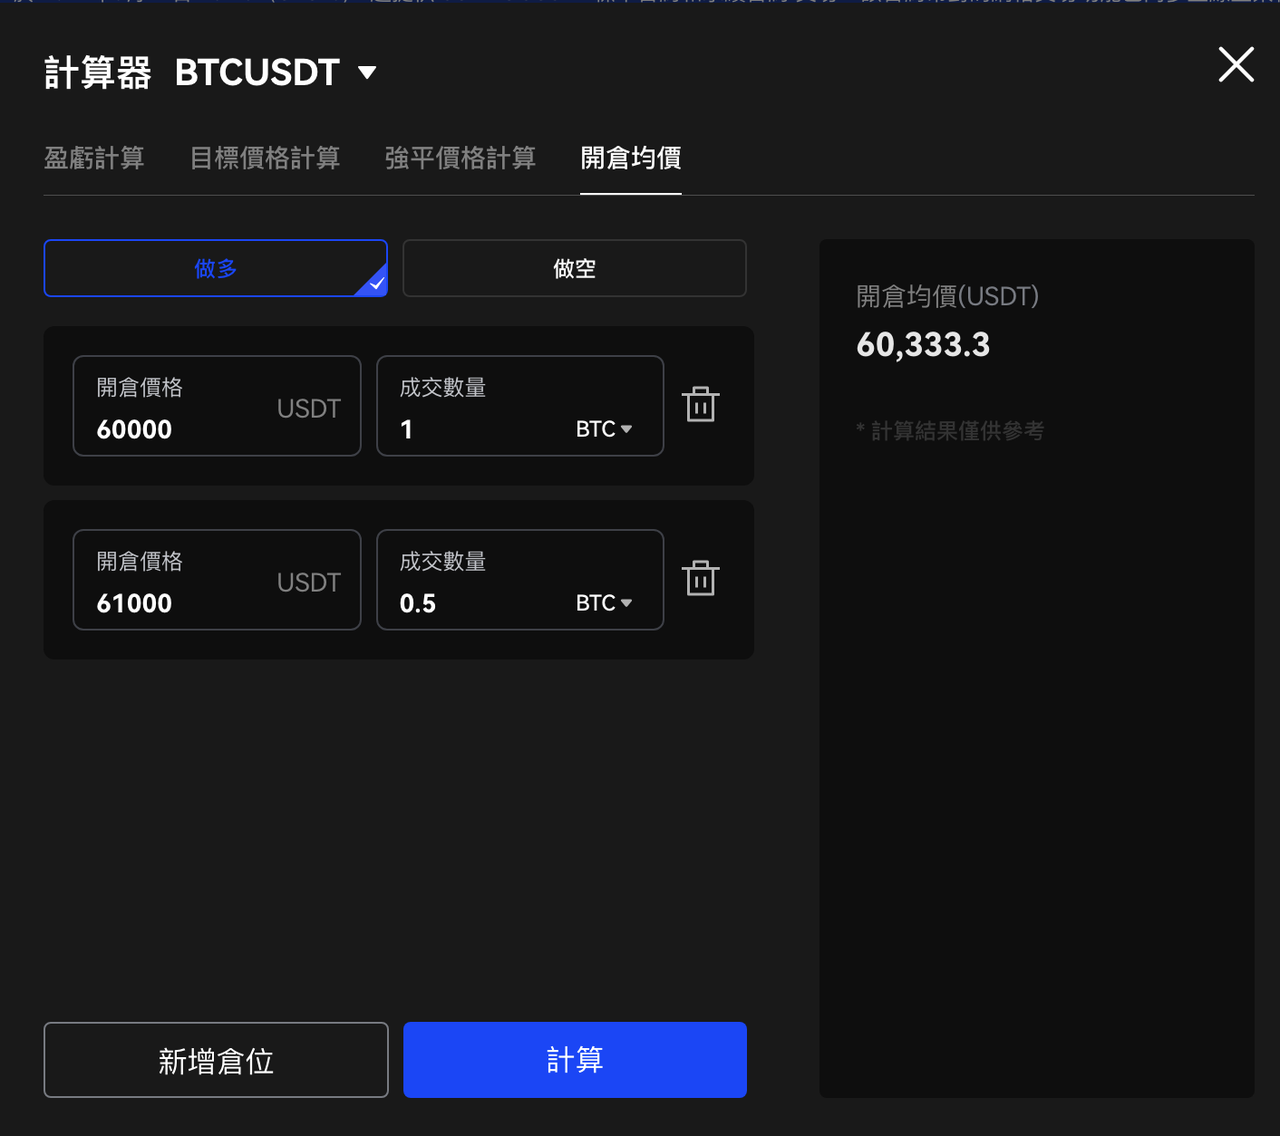Close the calculator dialog
The width and height of the screenshot is (1280, 1136).
1236,65
